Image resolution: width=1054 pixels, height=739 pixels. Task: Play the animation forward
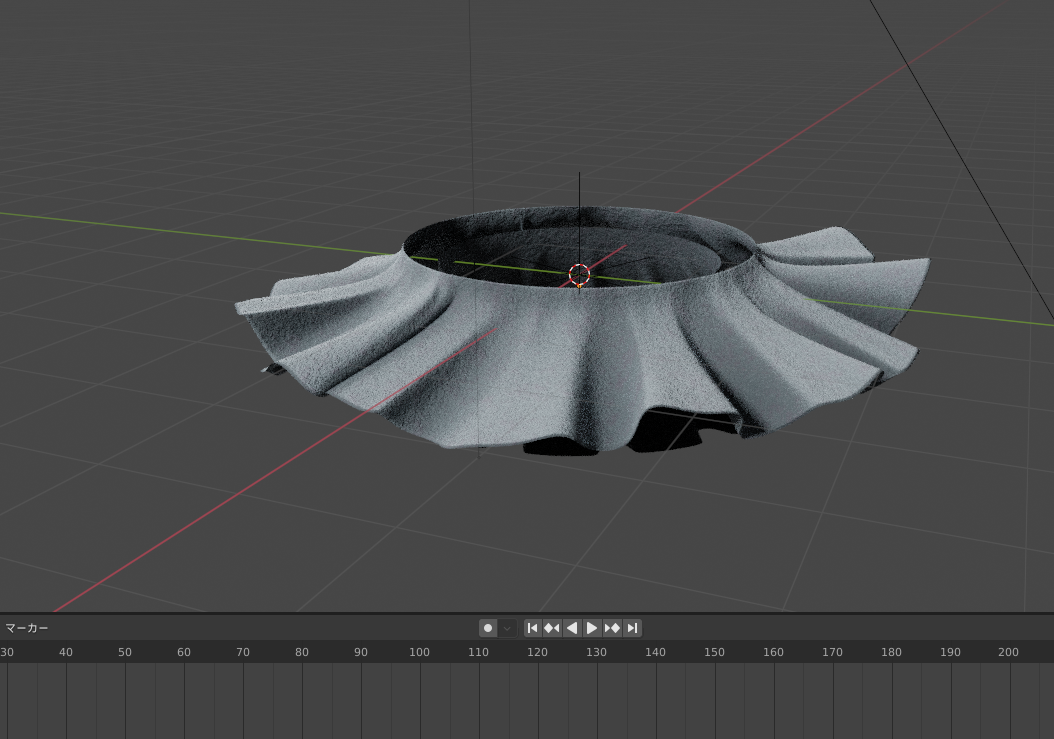(592, 628)
